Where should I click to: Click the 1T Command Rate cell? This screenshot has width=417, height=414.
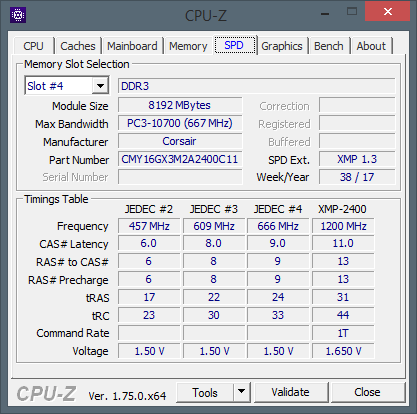[343, 333]
